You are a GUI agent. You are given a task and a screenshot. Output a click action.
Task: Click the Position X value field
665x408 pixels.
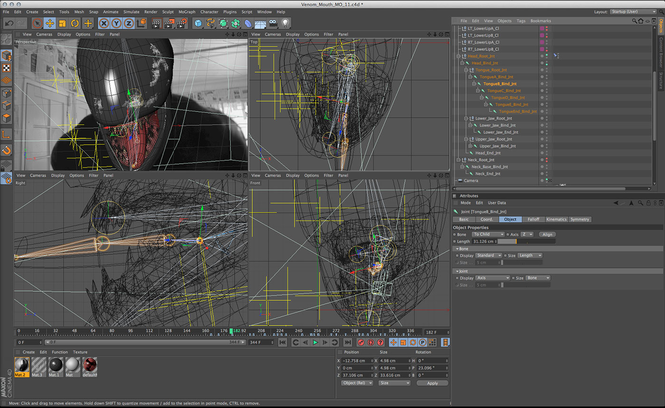(357, 360)
